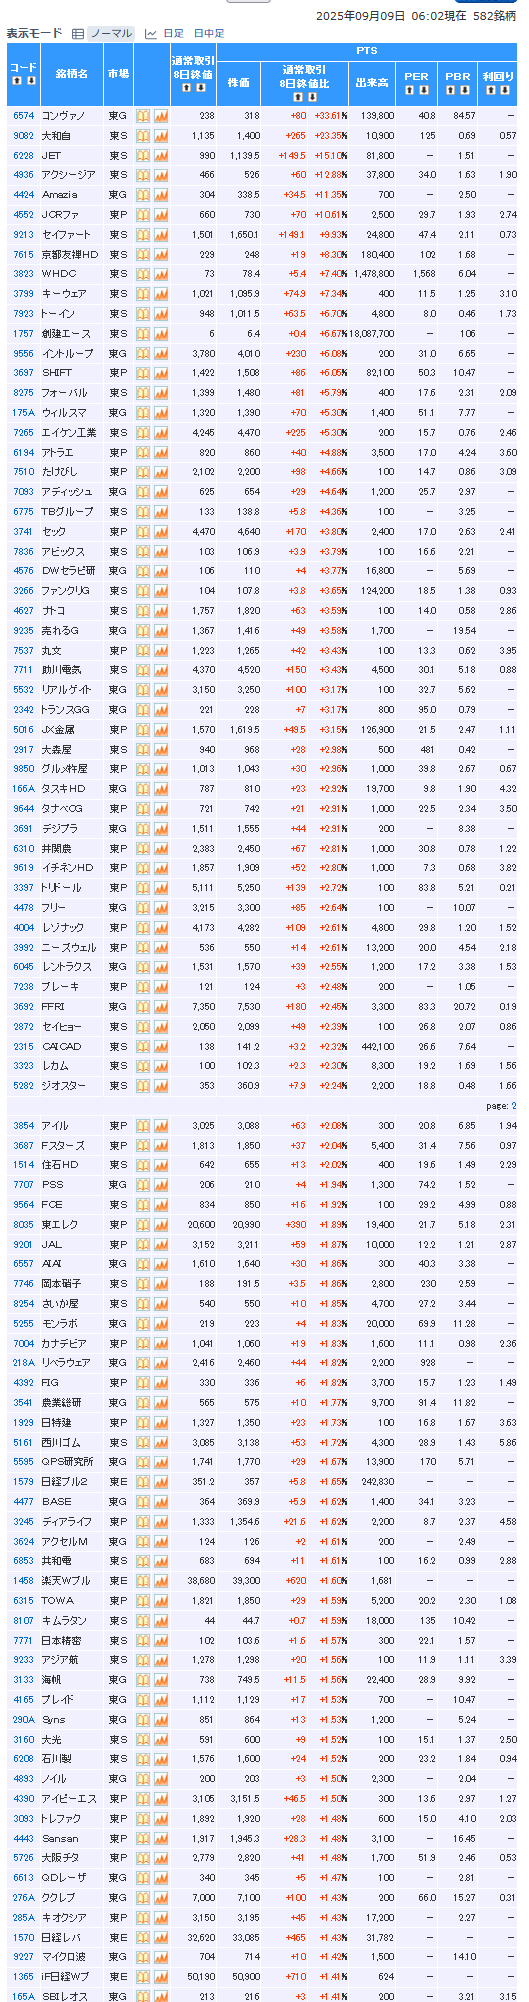Image resolution: width=529 pixels, height=2002 pixels.
Task: Open the book icon for コンヴァノ row
Action: coord(143,116)
